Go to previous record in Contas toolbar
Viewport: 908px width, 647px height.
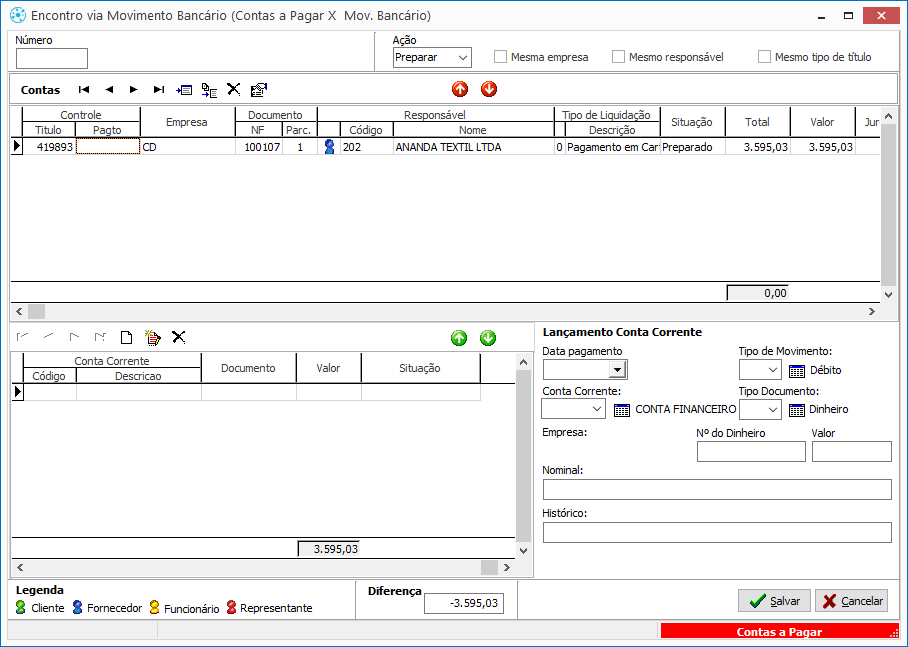(x=109, y=89)
